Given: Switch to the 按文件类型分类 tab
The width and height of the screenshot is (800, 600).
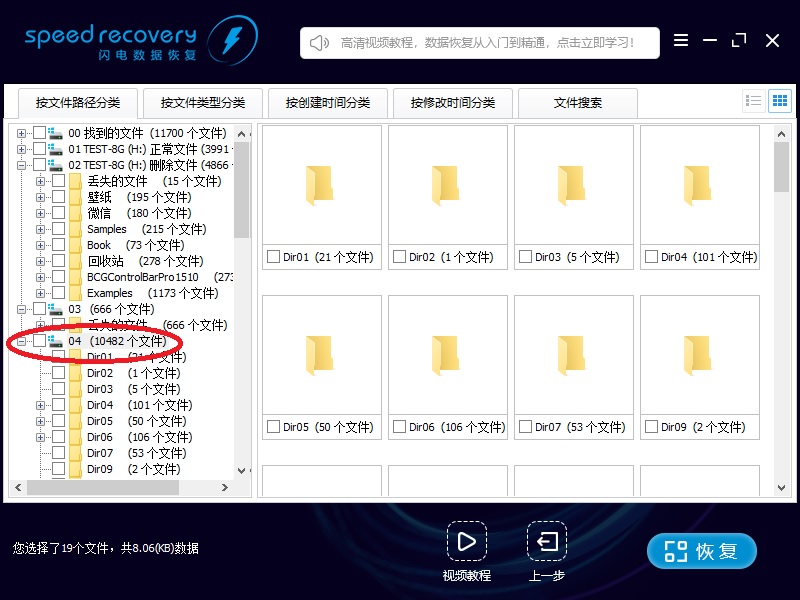Looking at the screenshot, I should (203, 103).
